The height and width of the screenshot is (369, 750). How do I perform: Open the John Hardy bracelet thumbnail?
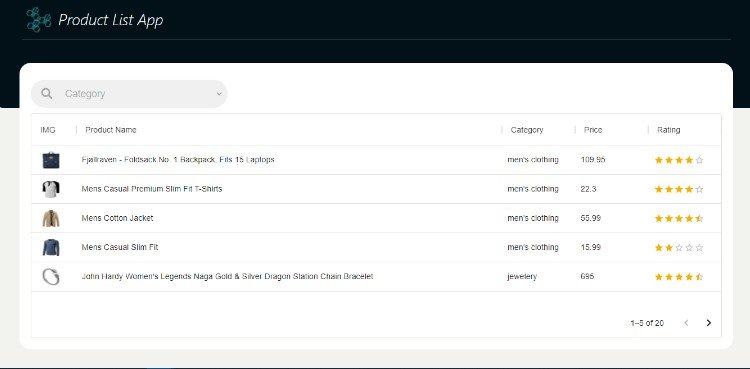[51, 277]
